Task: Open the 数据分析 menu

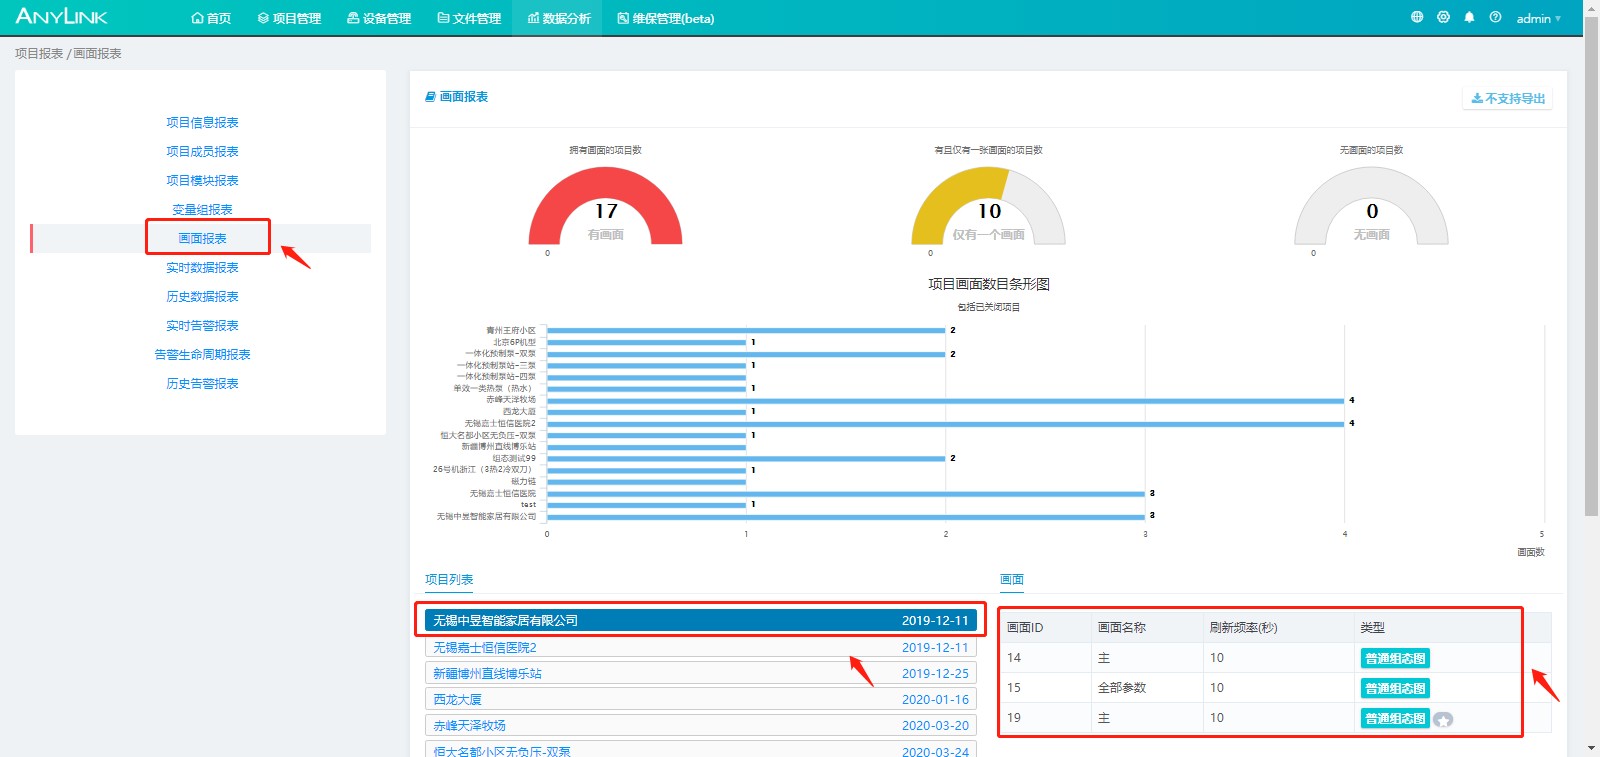Action: tap(558, 18)
